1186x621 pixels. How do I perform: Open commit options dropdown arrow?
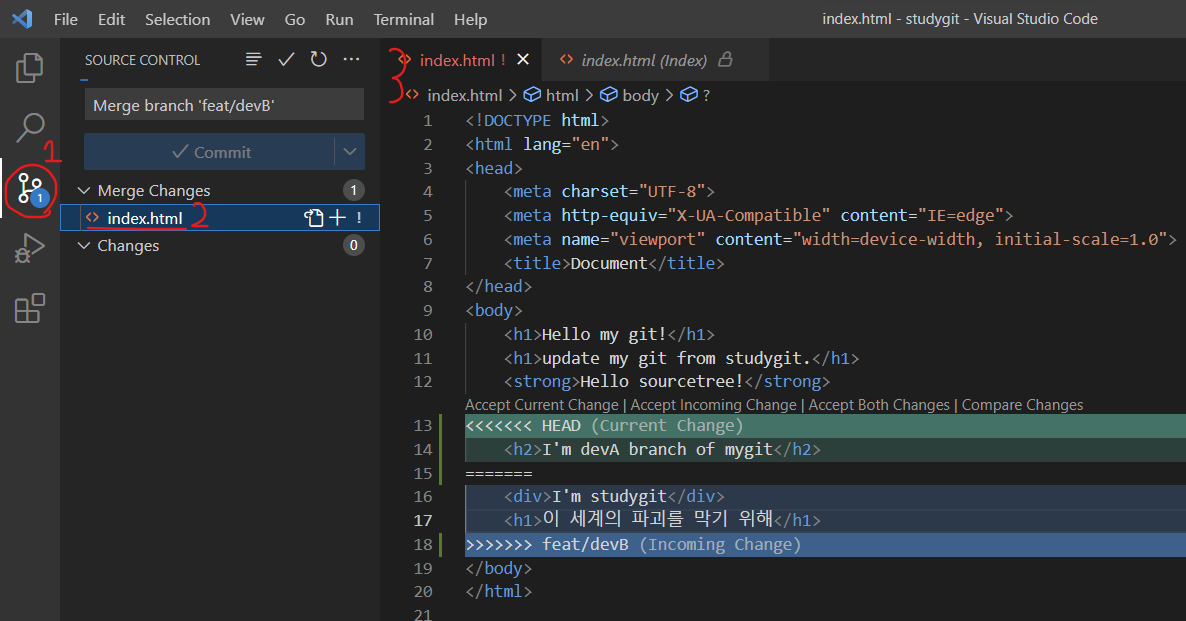(349, 152)
